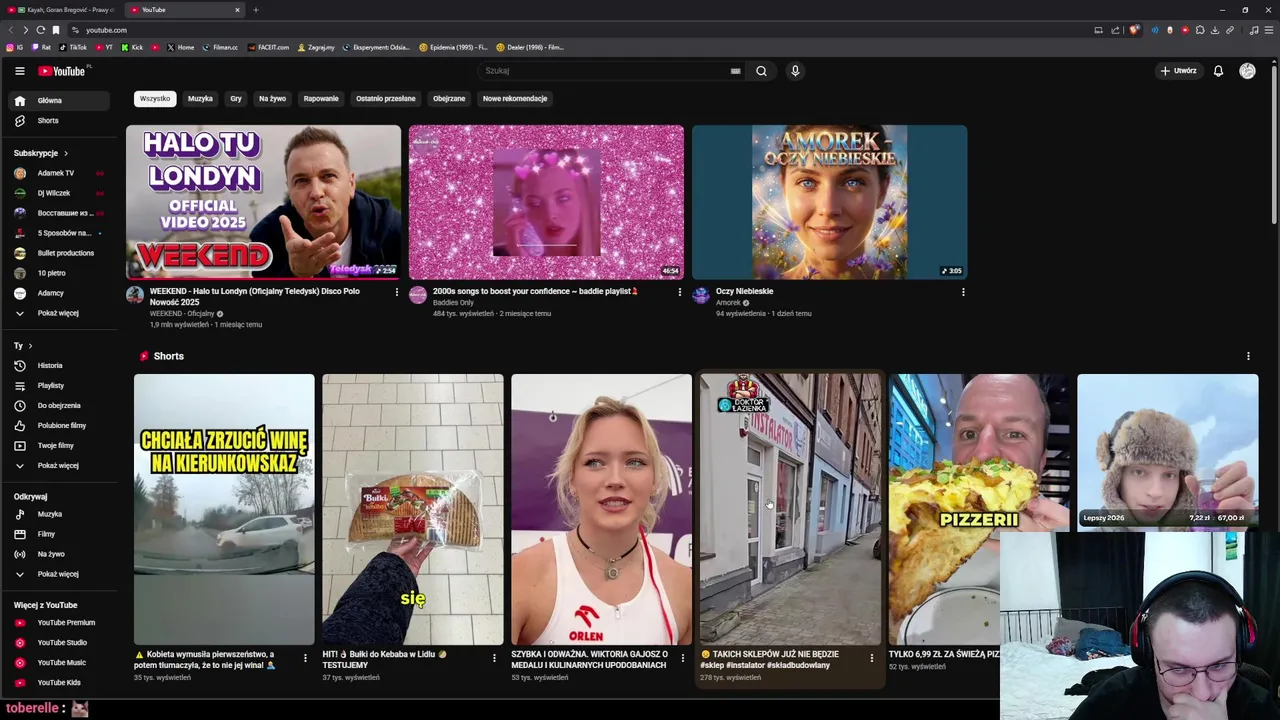Select the Na żywo filter chip

point(272,99)
